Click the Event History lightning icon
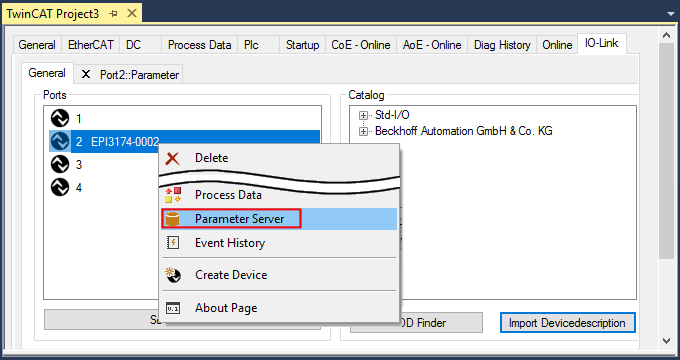Image resolution: width=680 pixels, height=360 pixels. pos(173,242)
